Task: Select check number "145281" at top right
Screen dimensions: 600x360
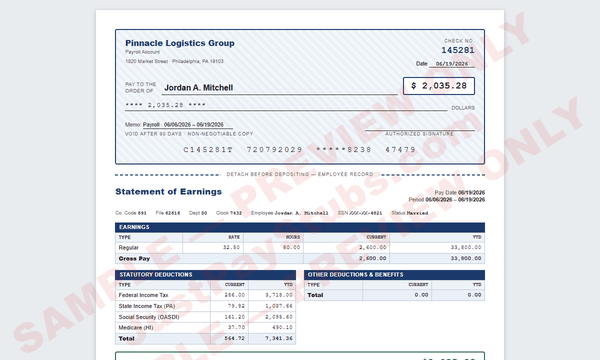Action: [458, 50]
